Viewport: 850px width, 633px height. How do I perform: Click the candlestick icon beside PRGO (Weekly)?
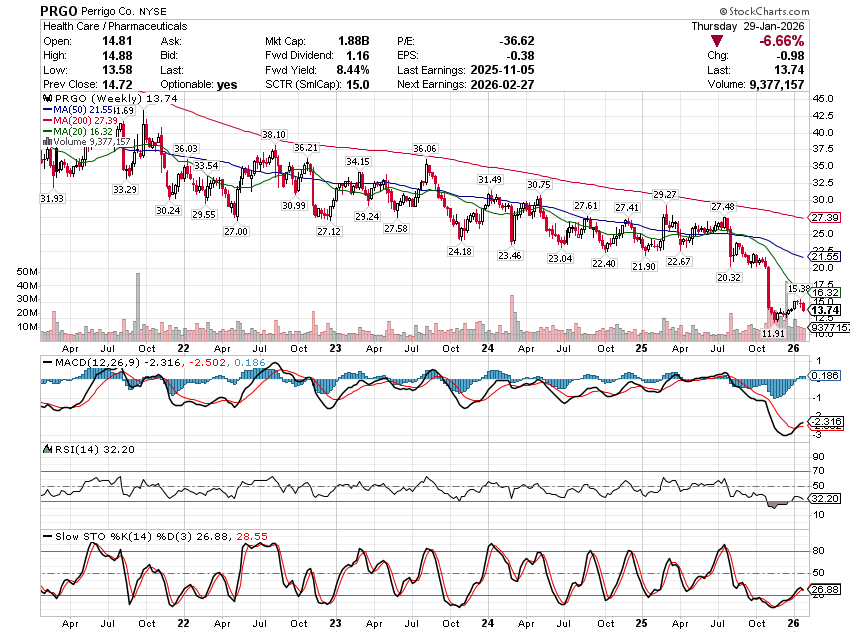click(46, 98)
